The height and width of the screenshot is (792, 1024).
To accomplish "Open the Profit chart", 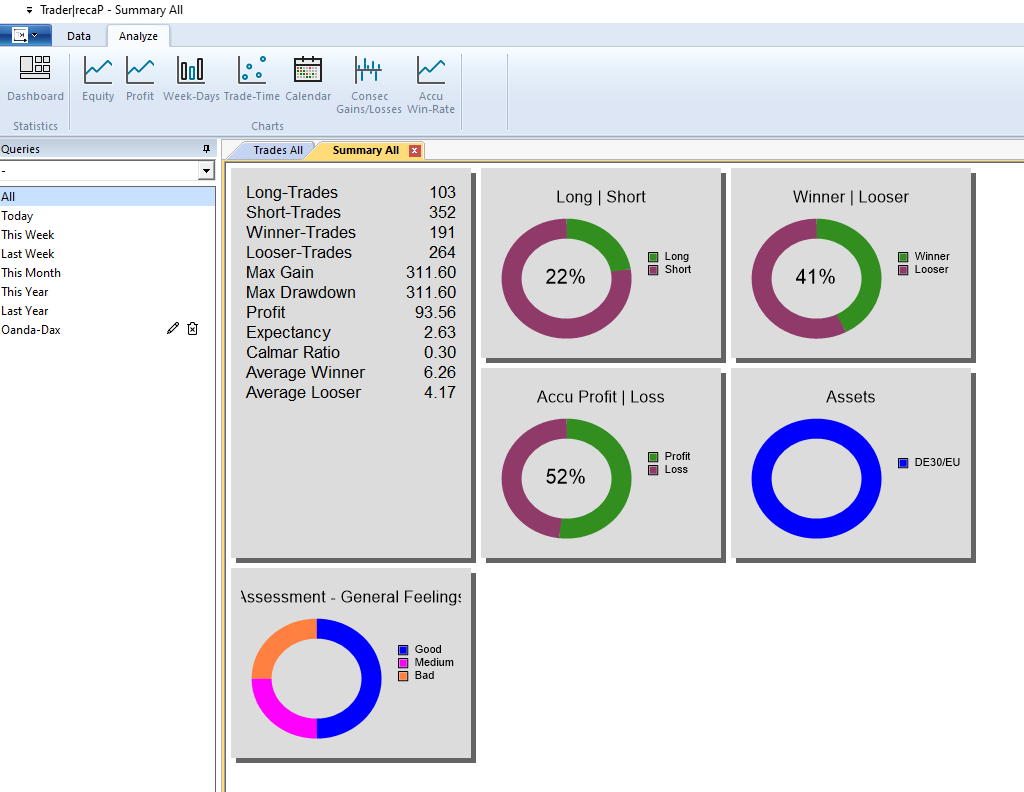I will (140, 79).
